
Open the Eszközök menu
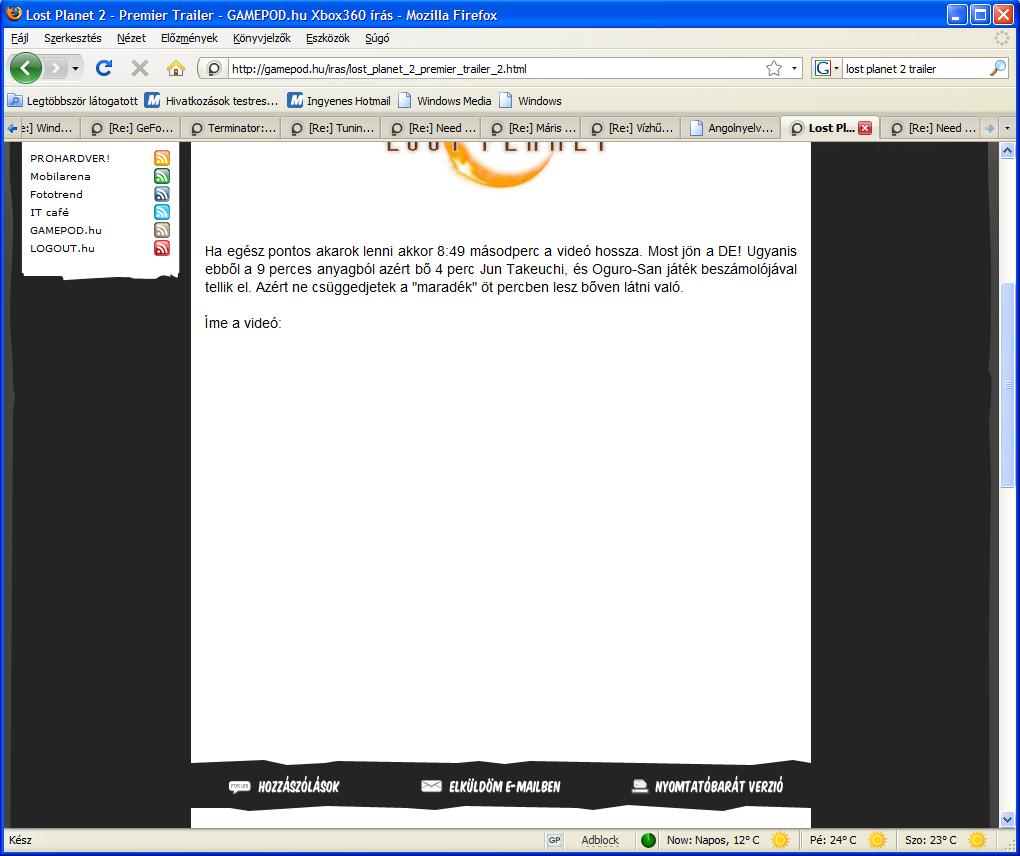coord(328,38)
